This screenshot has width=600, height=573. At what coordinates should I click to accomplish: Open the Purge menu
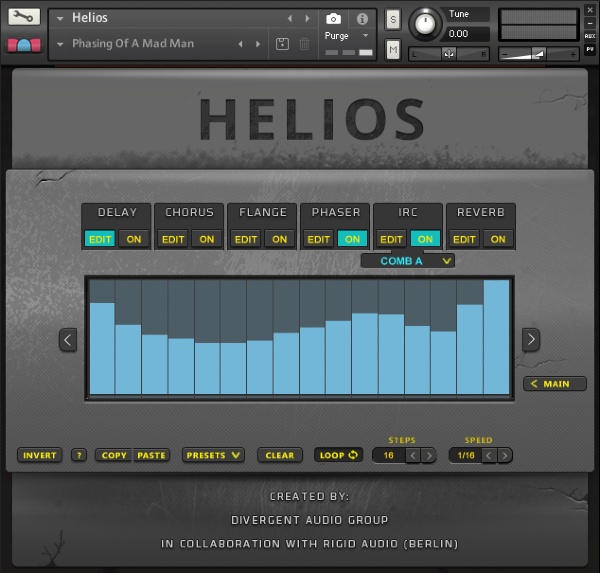click(346, 36)
